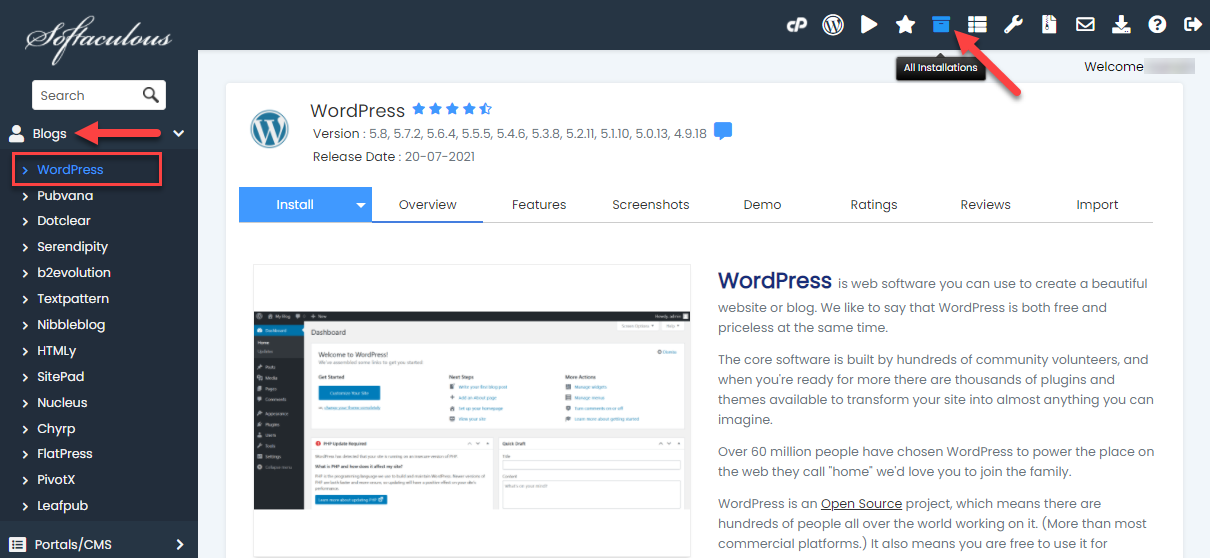Select Pubvana in Blogs list
This screenshot has height=558, width=1210.
pyautogui.click(x=65, y=195)
